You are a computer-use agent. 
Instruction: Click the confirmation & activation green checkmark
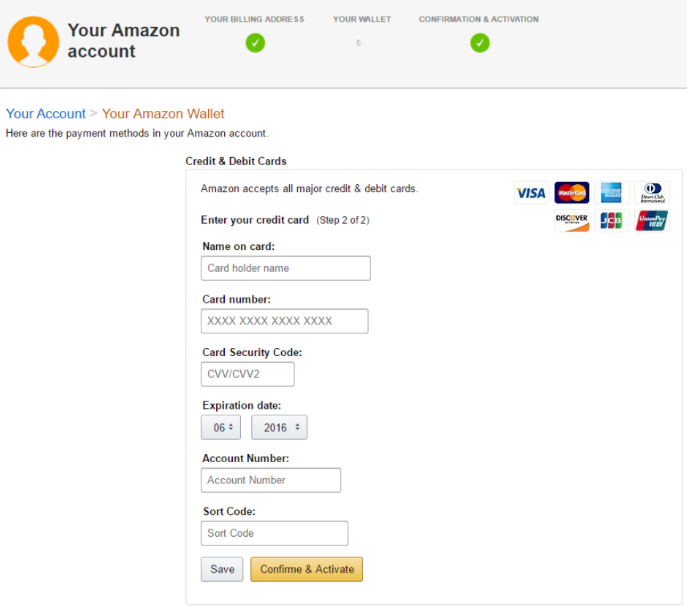pos(480,43)
